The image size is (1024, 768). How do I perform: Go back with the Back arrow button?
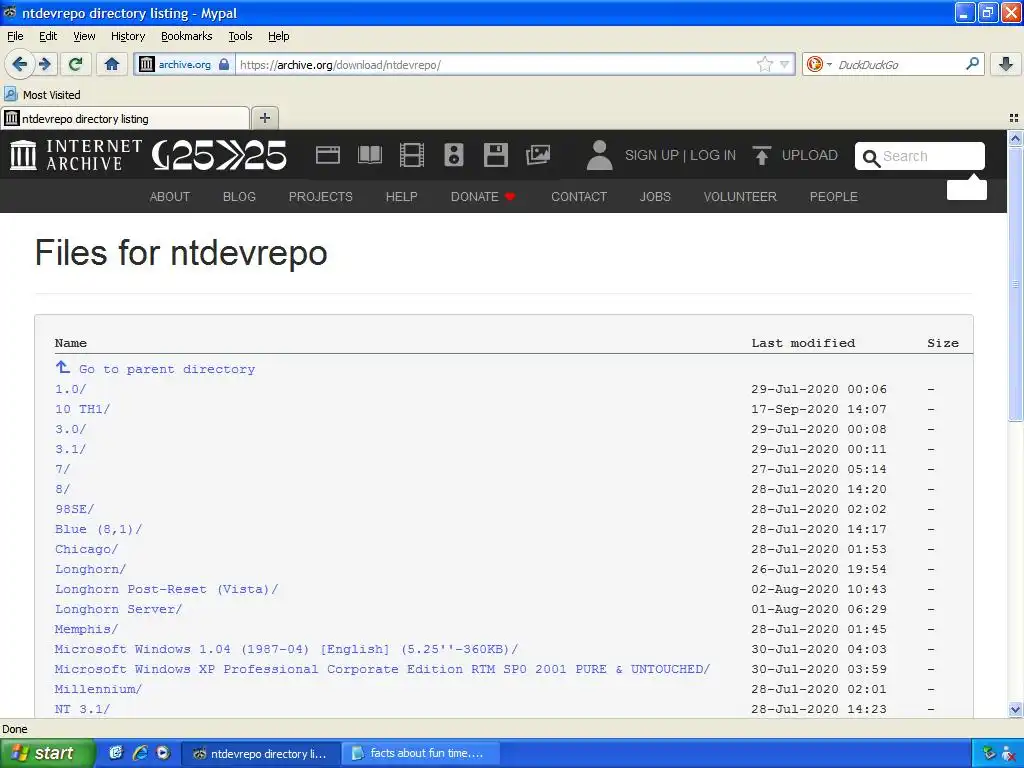tap(19, 64)
